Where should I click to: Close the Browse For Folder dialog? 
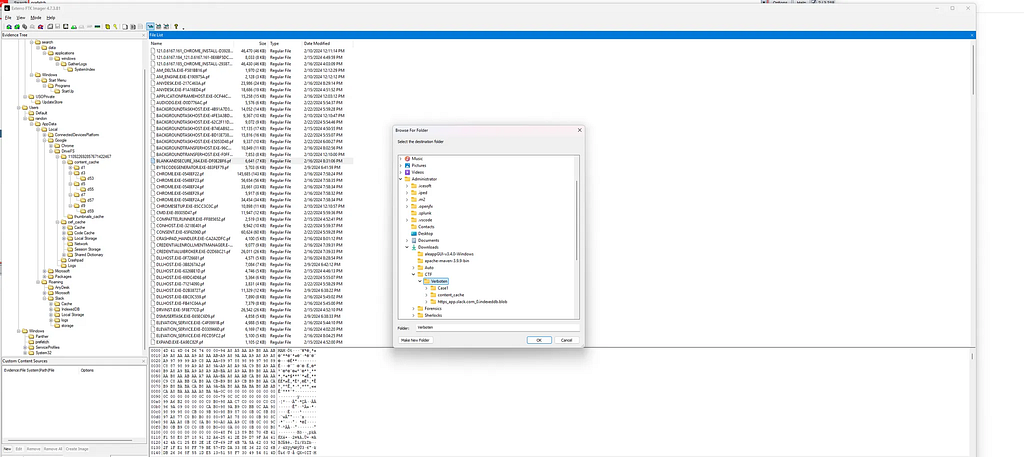click(579, 130)
